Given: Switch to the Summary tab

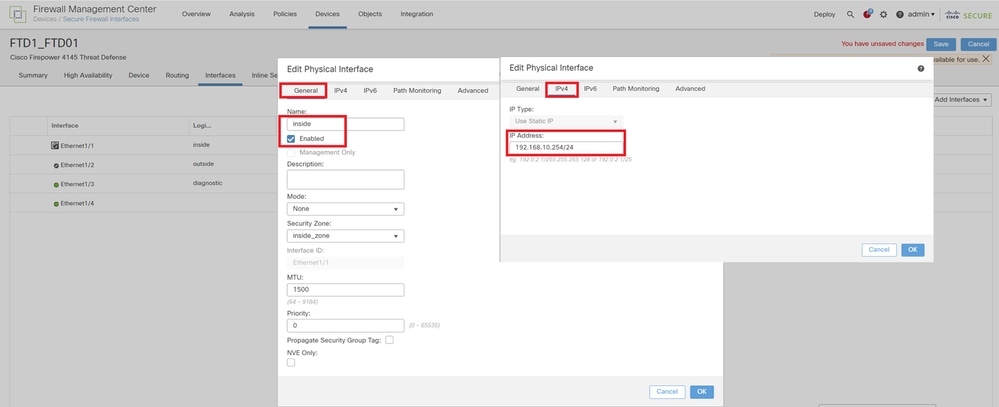Looking at the screenshot, I should click(33, 75).
